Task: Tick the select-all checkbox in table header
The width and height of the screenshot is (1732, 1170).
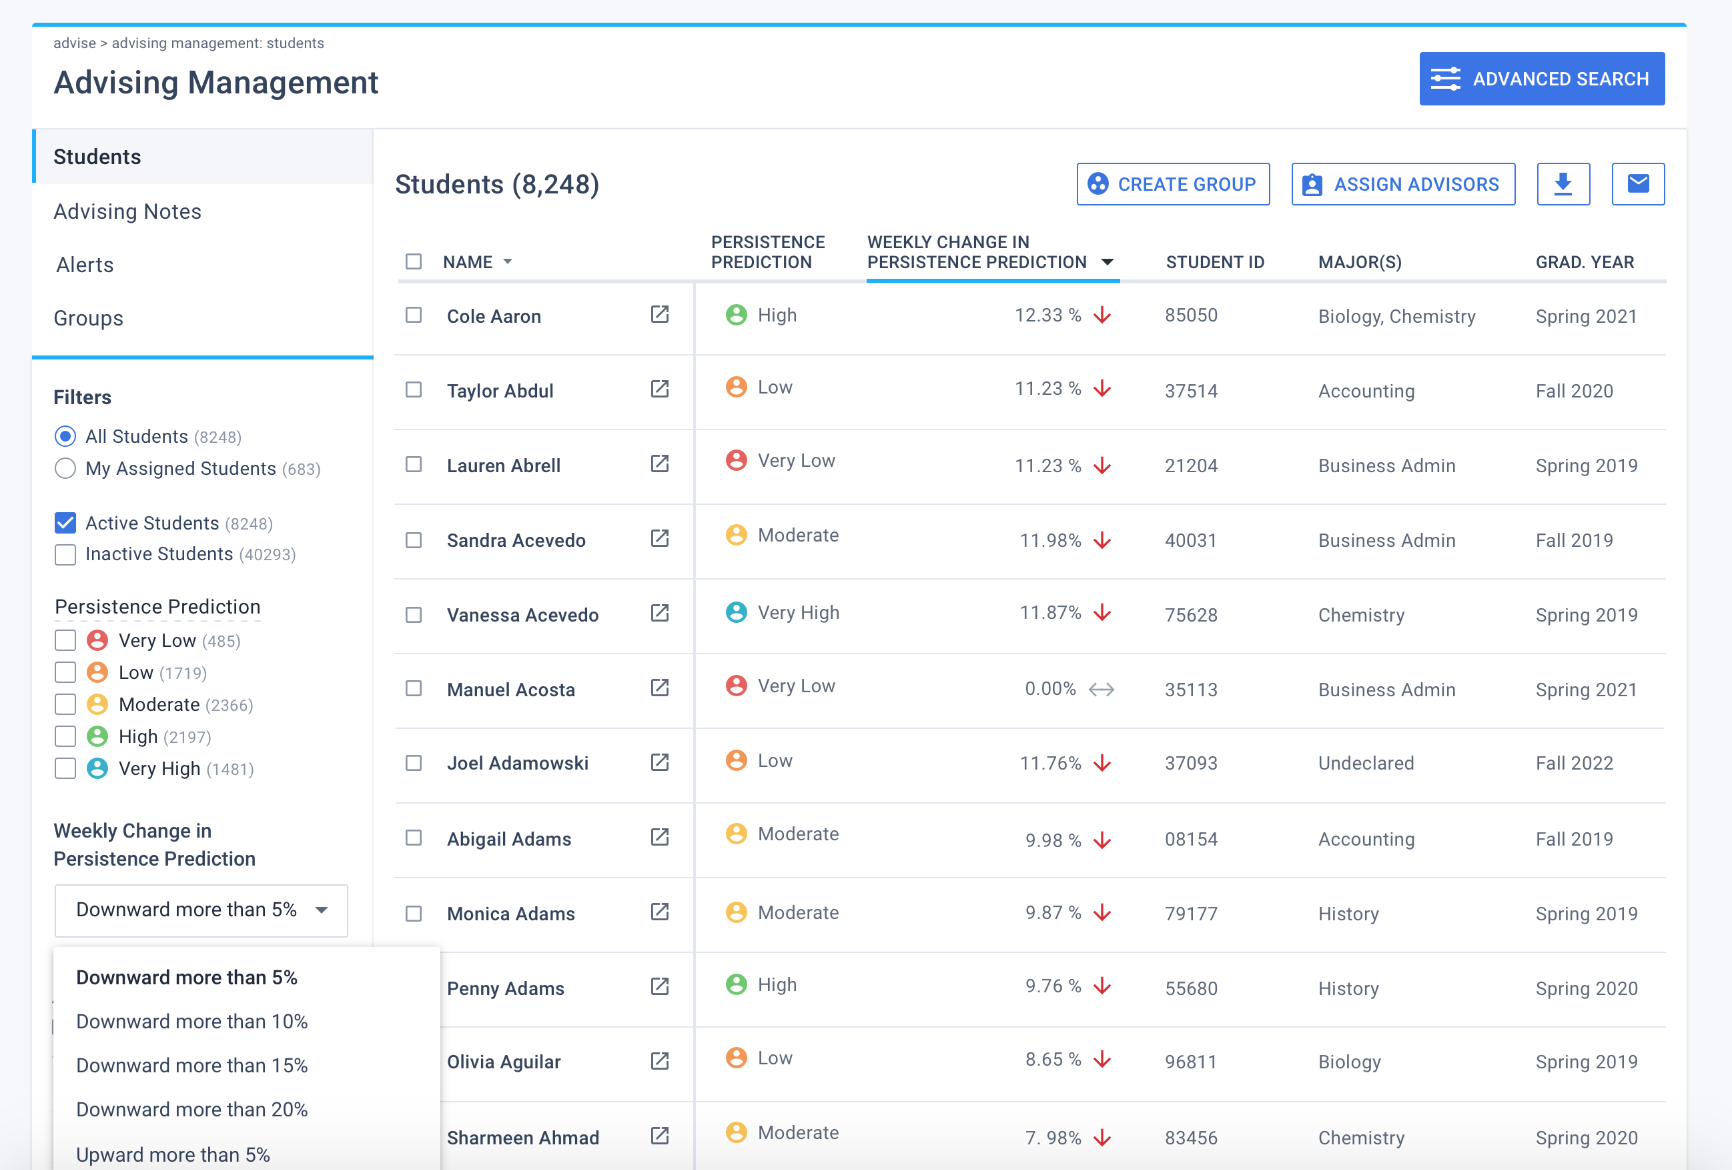Action: click(x=414, y=261)
